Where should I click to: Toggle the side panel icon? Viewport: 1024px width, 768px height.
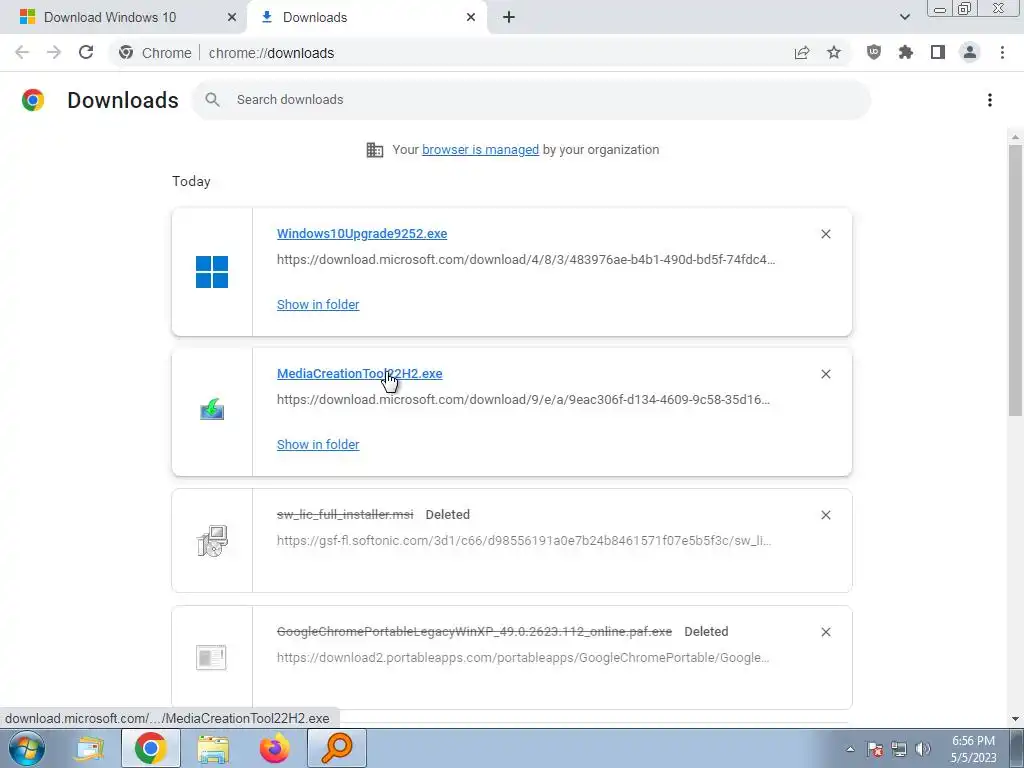938,53
